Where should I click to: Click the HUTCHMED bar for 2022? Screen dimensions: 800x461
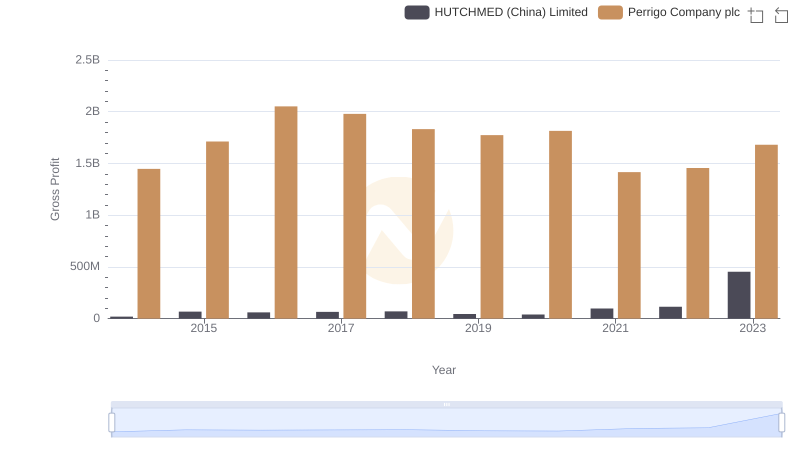coord(670,313)
